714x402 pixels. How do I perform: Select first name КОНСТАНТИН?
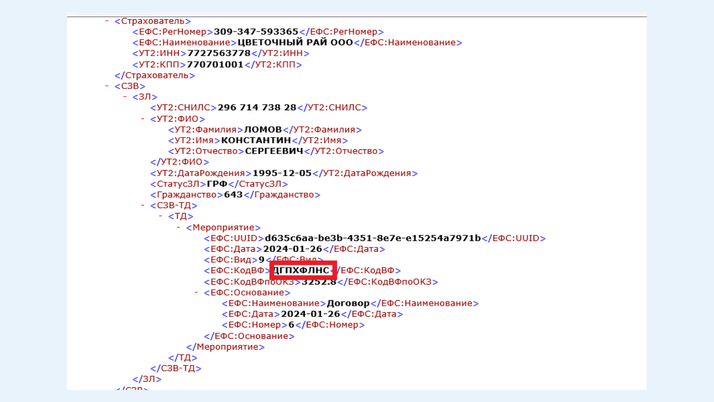(256, 140)
